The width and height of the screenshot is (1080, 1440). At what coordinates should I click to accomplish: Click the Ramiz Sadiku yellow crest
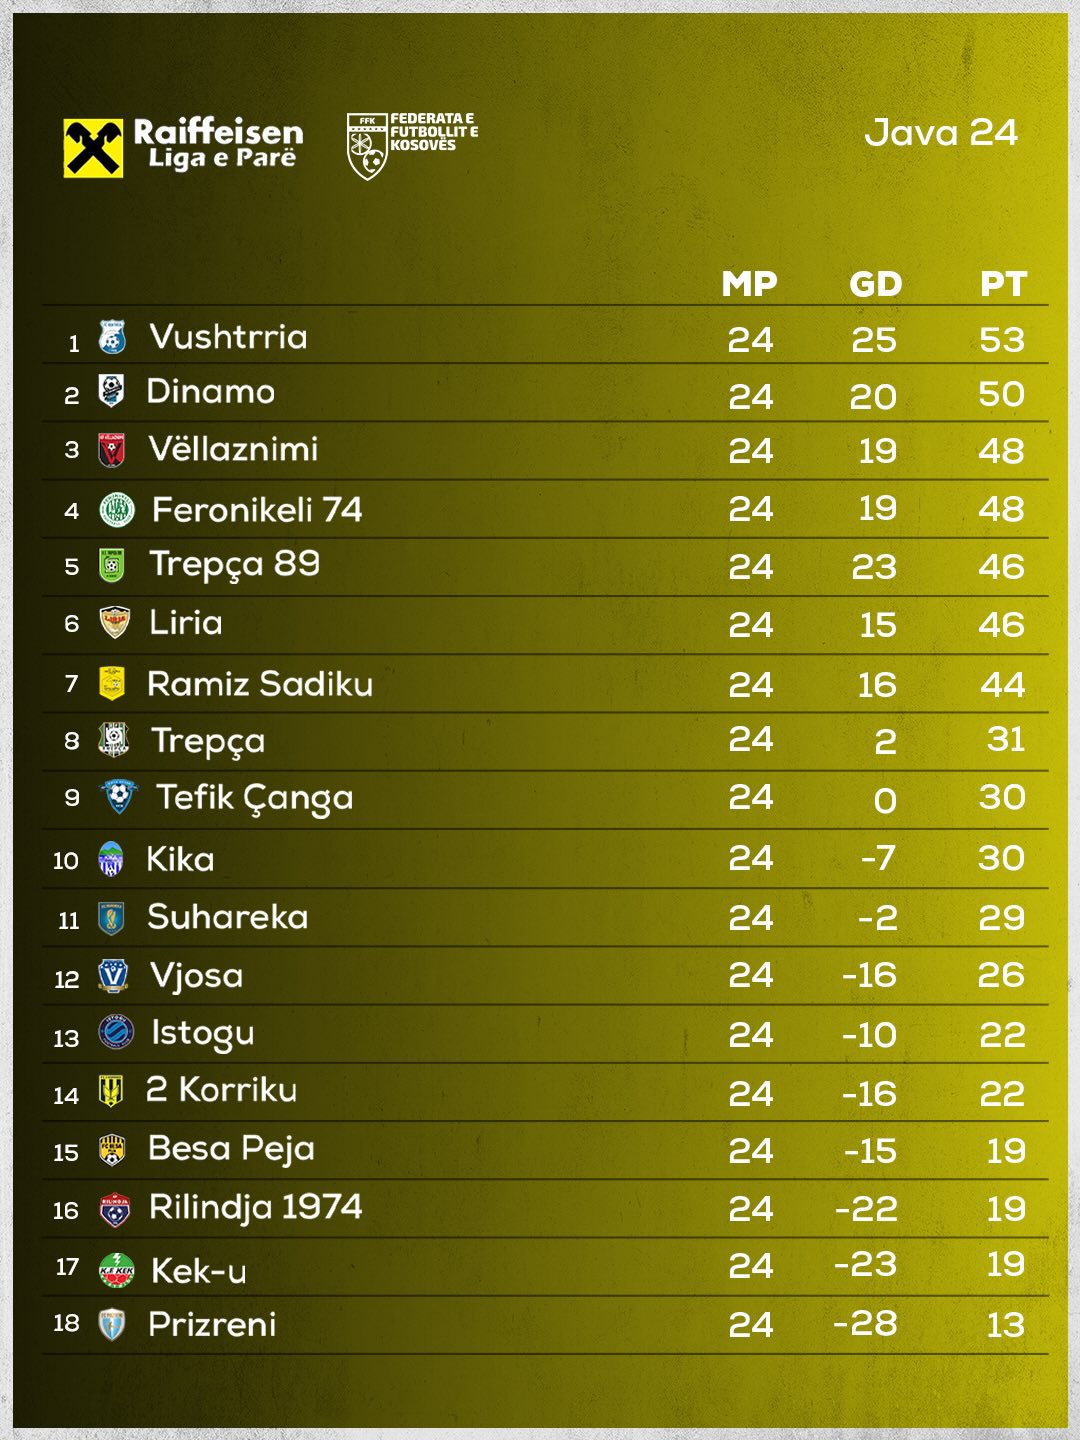coord(112,684)
